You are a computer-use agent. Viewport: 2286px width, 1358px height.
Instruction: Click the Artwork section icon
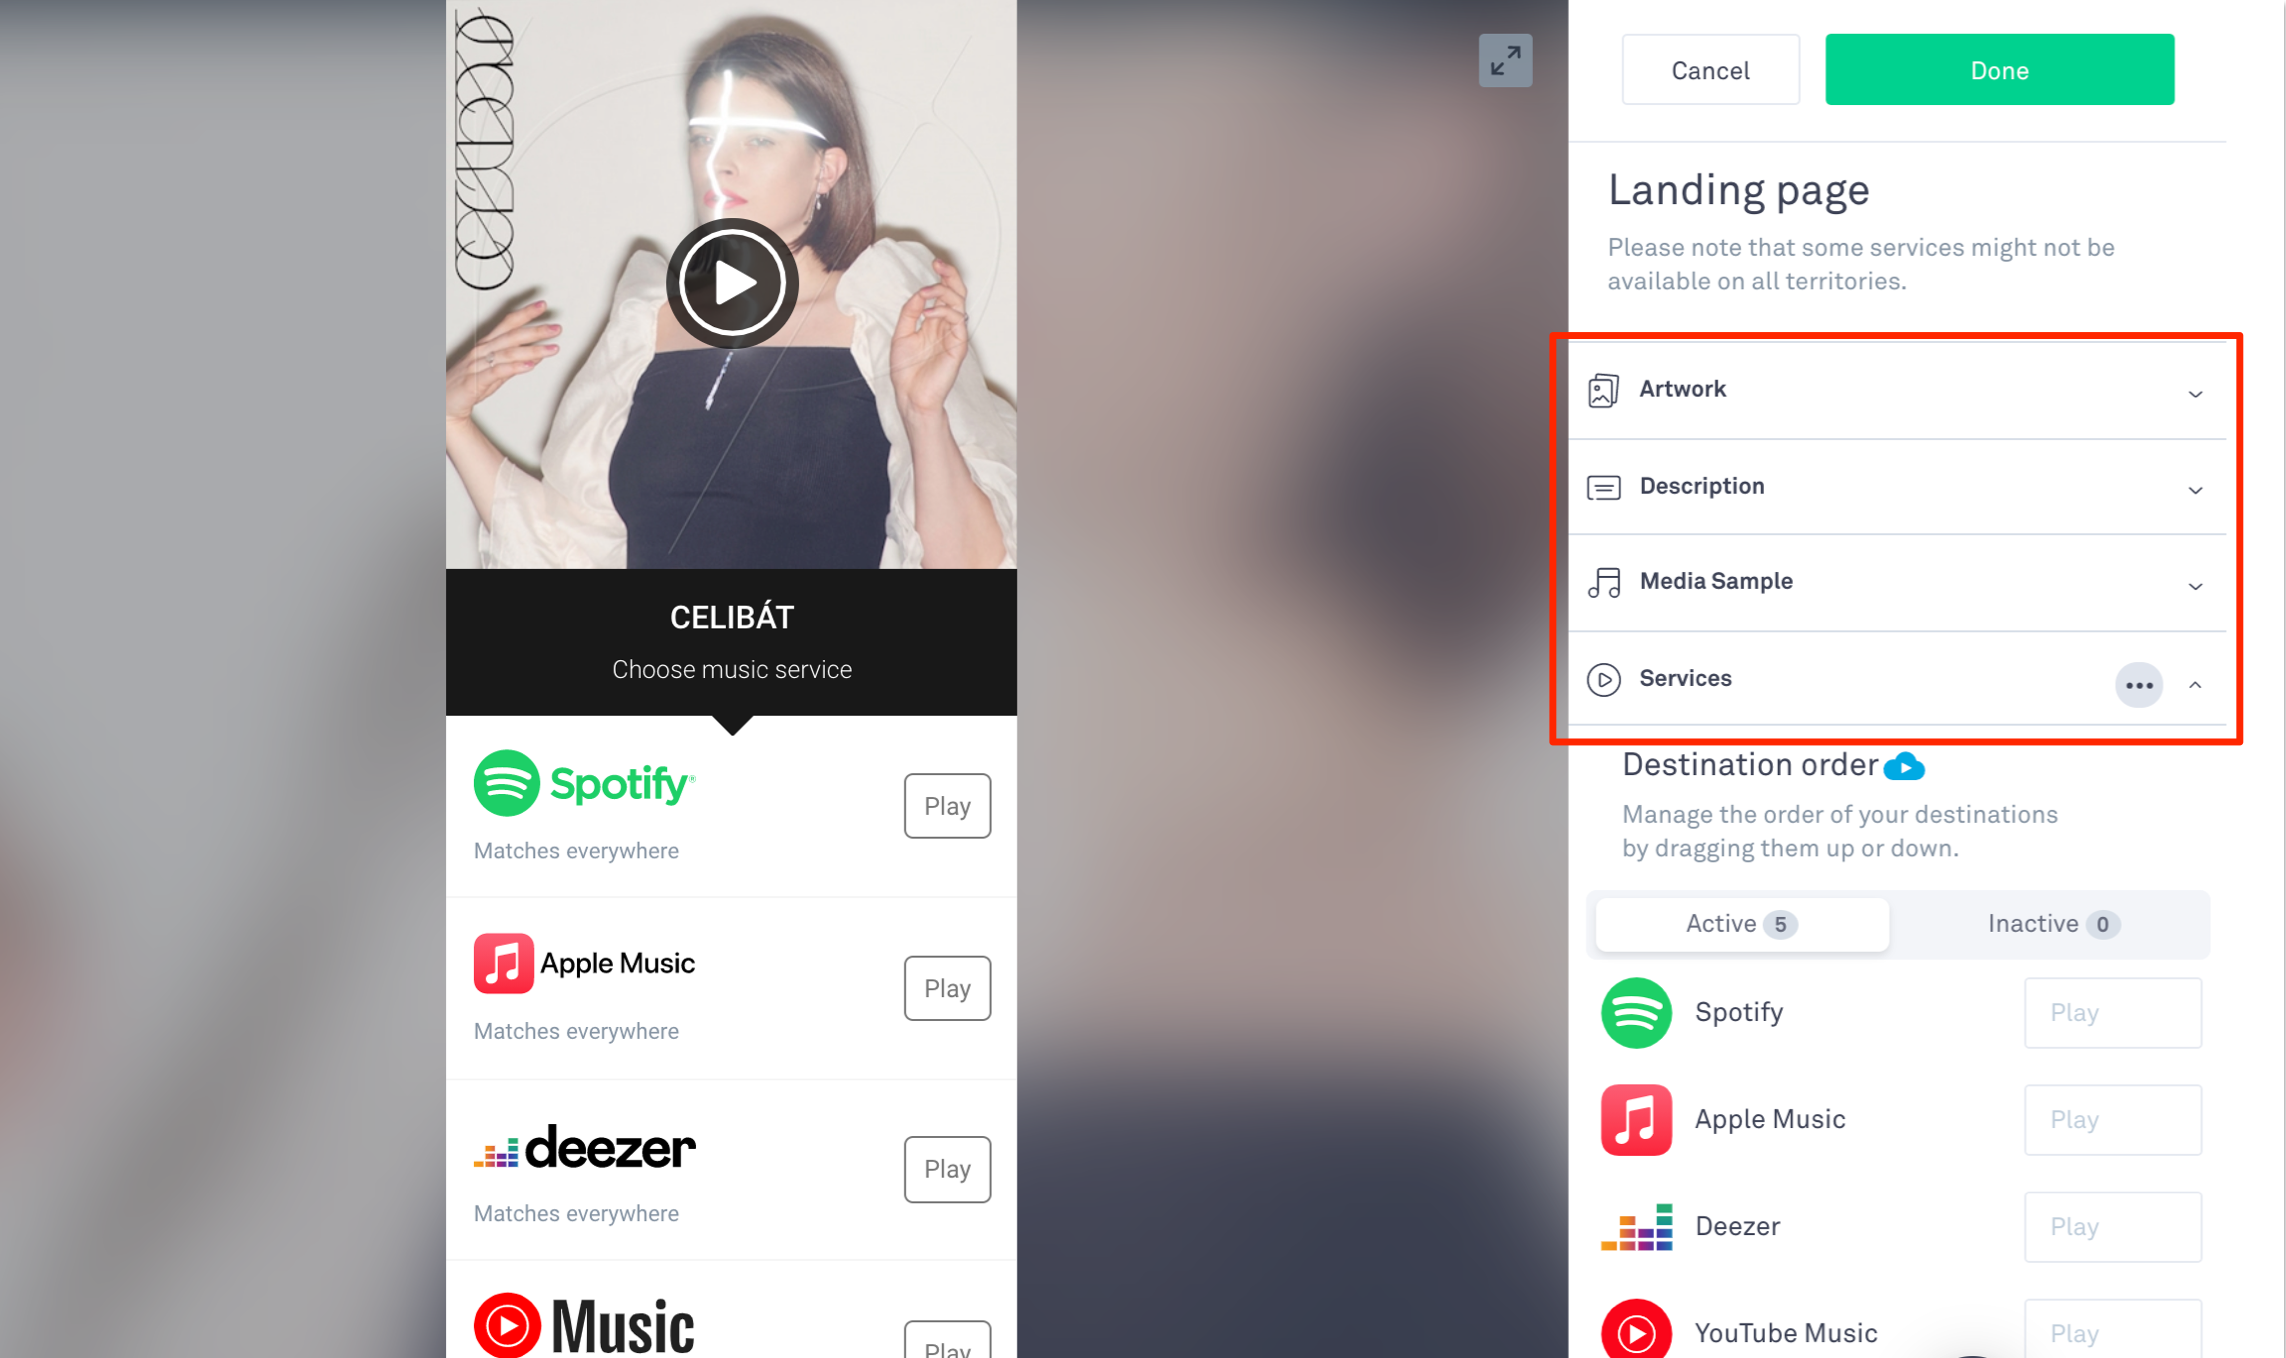coord(1604,390)
